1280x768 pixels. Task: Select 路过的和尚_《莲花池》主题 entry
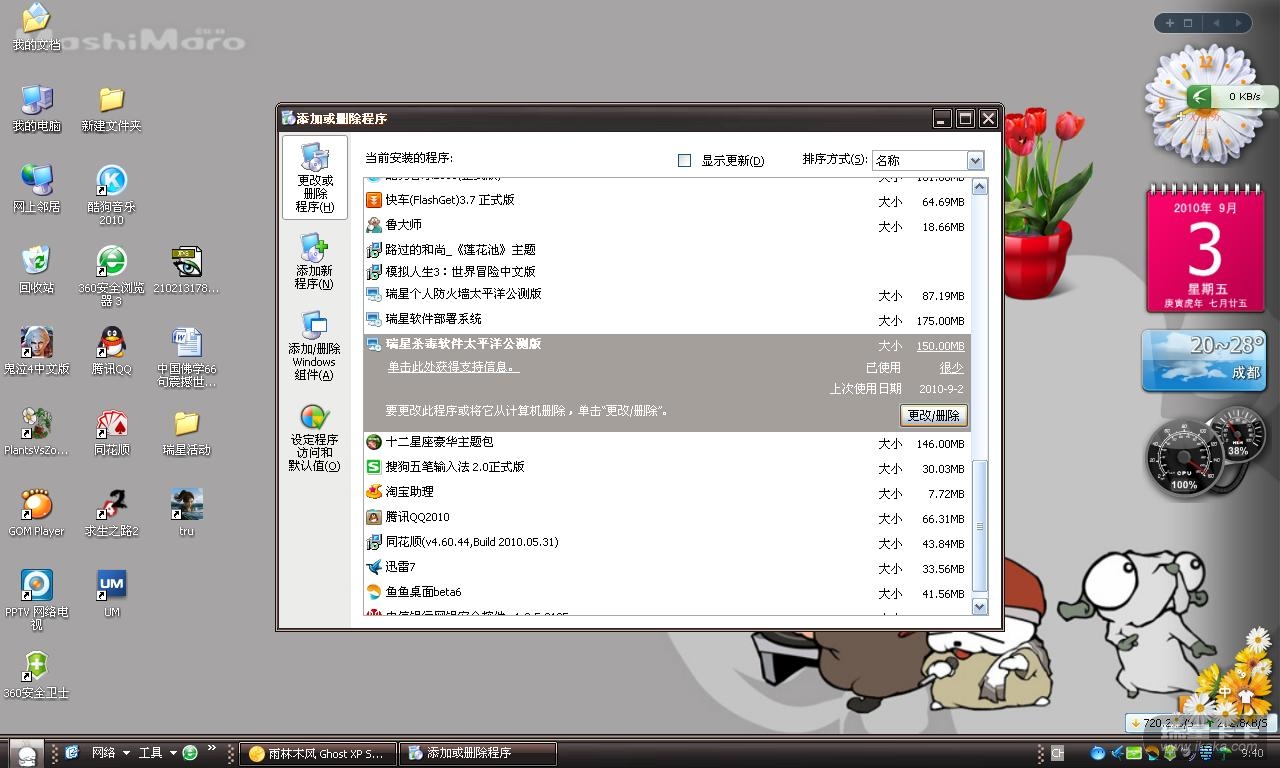pyautogui.click(x=667, y=249)
